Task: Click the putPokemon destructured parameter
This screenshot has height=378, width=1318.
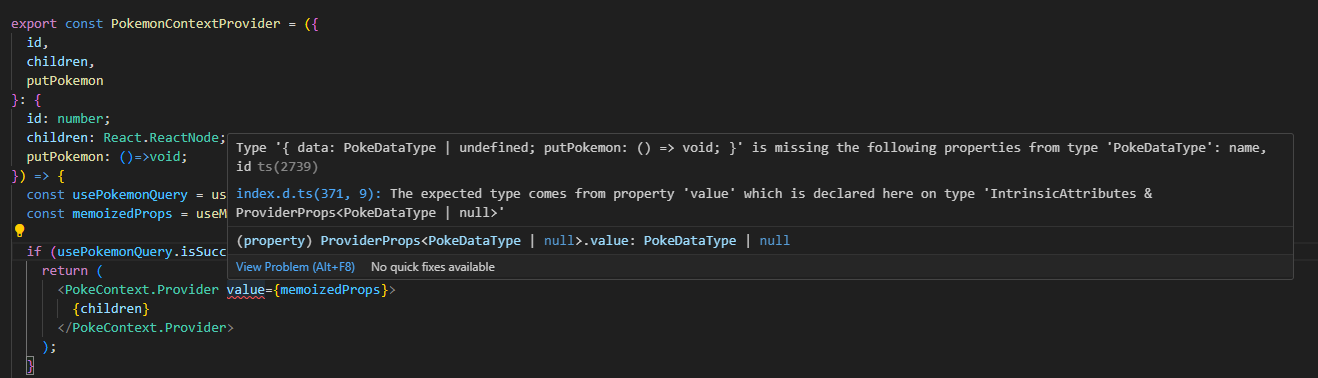Action: 65,79
